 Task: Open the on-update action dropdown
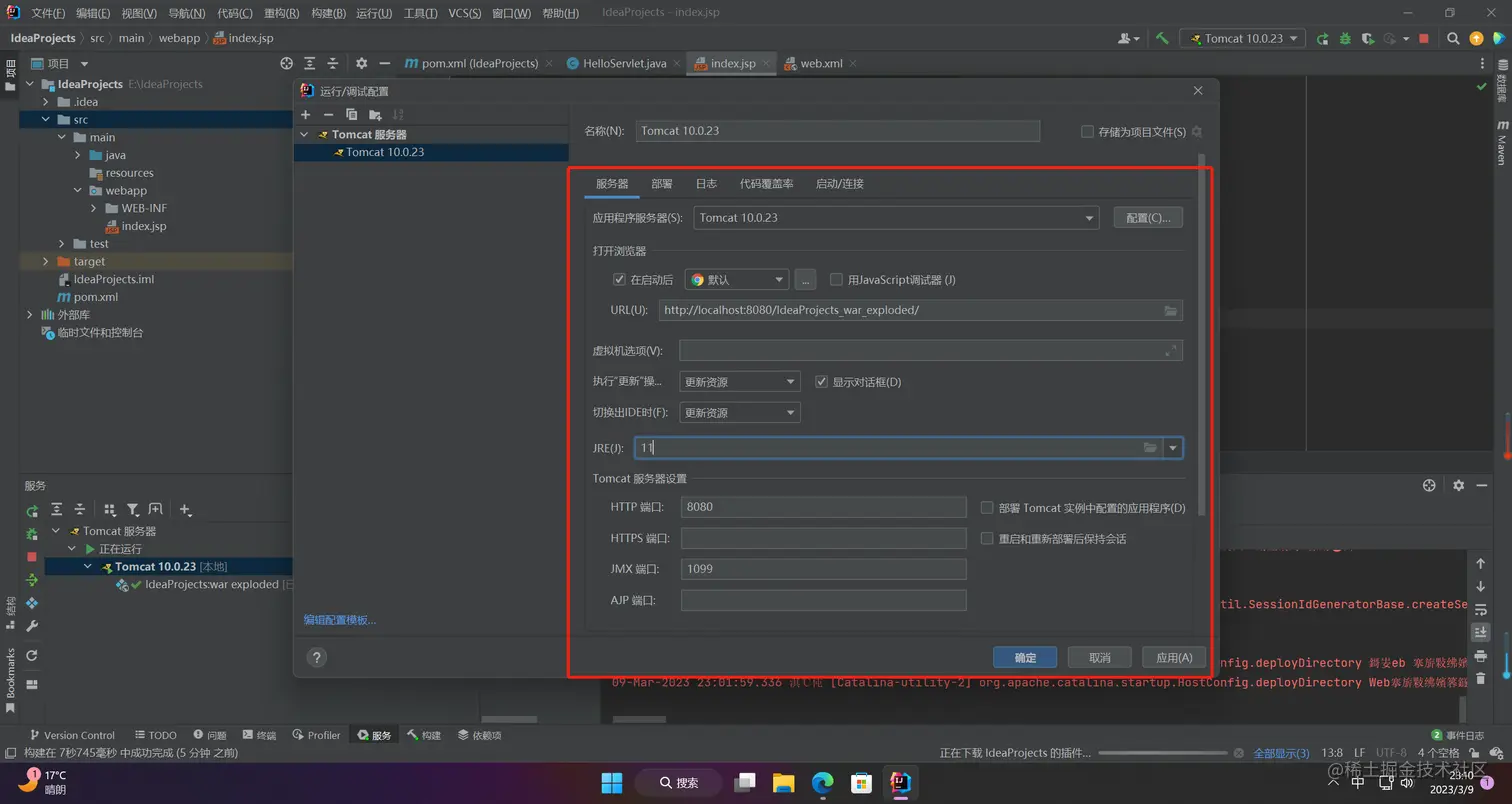740,382
